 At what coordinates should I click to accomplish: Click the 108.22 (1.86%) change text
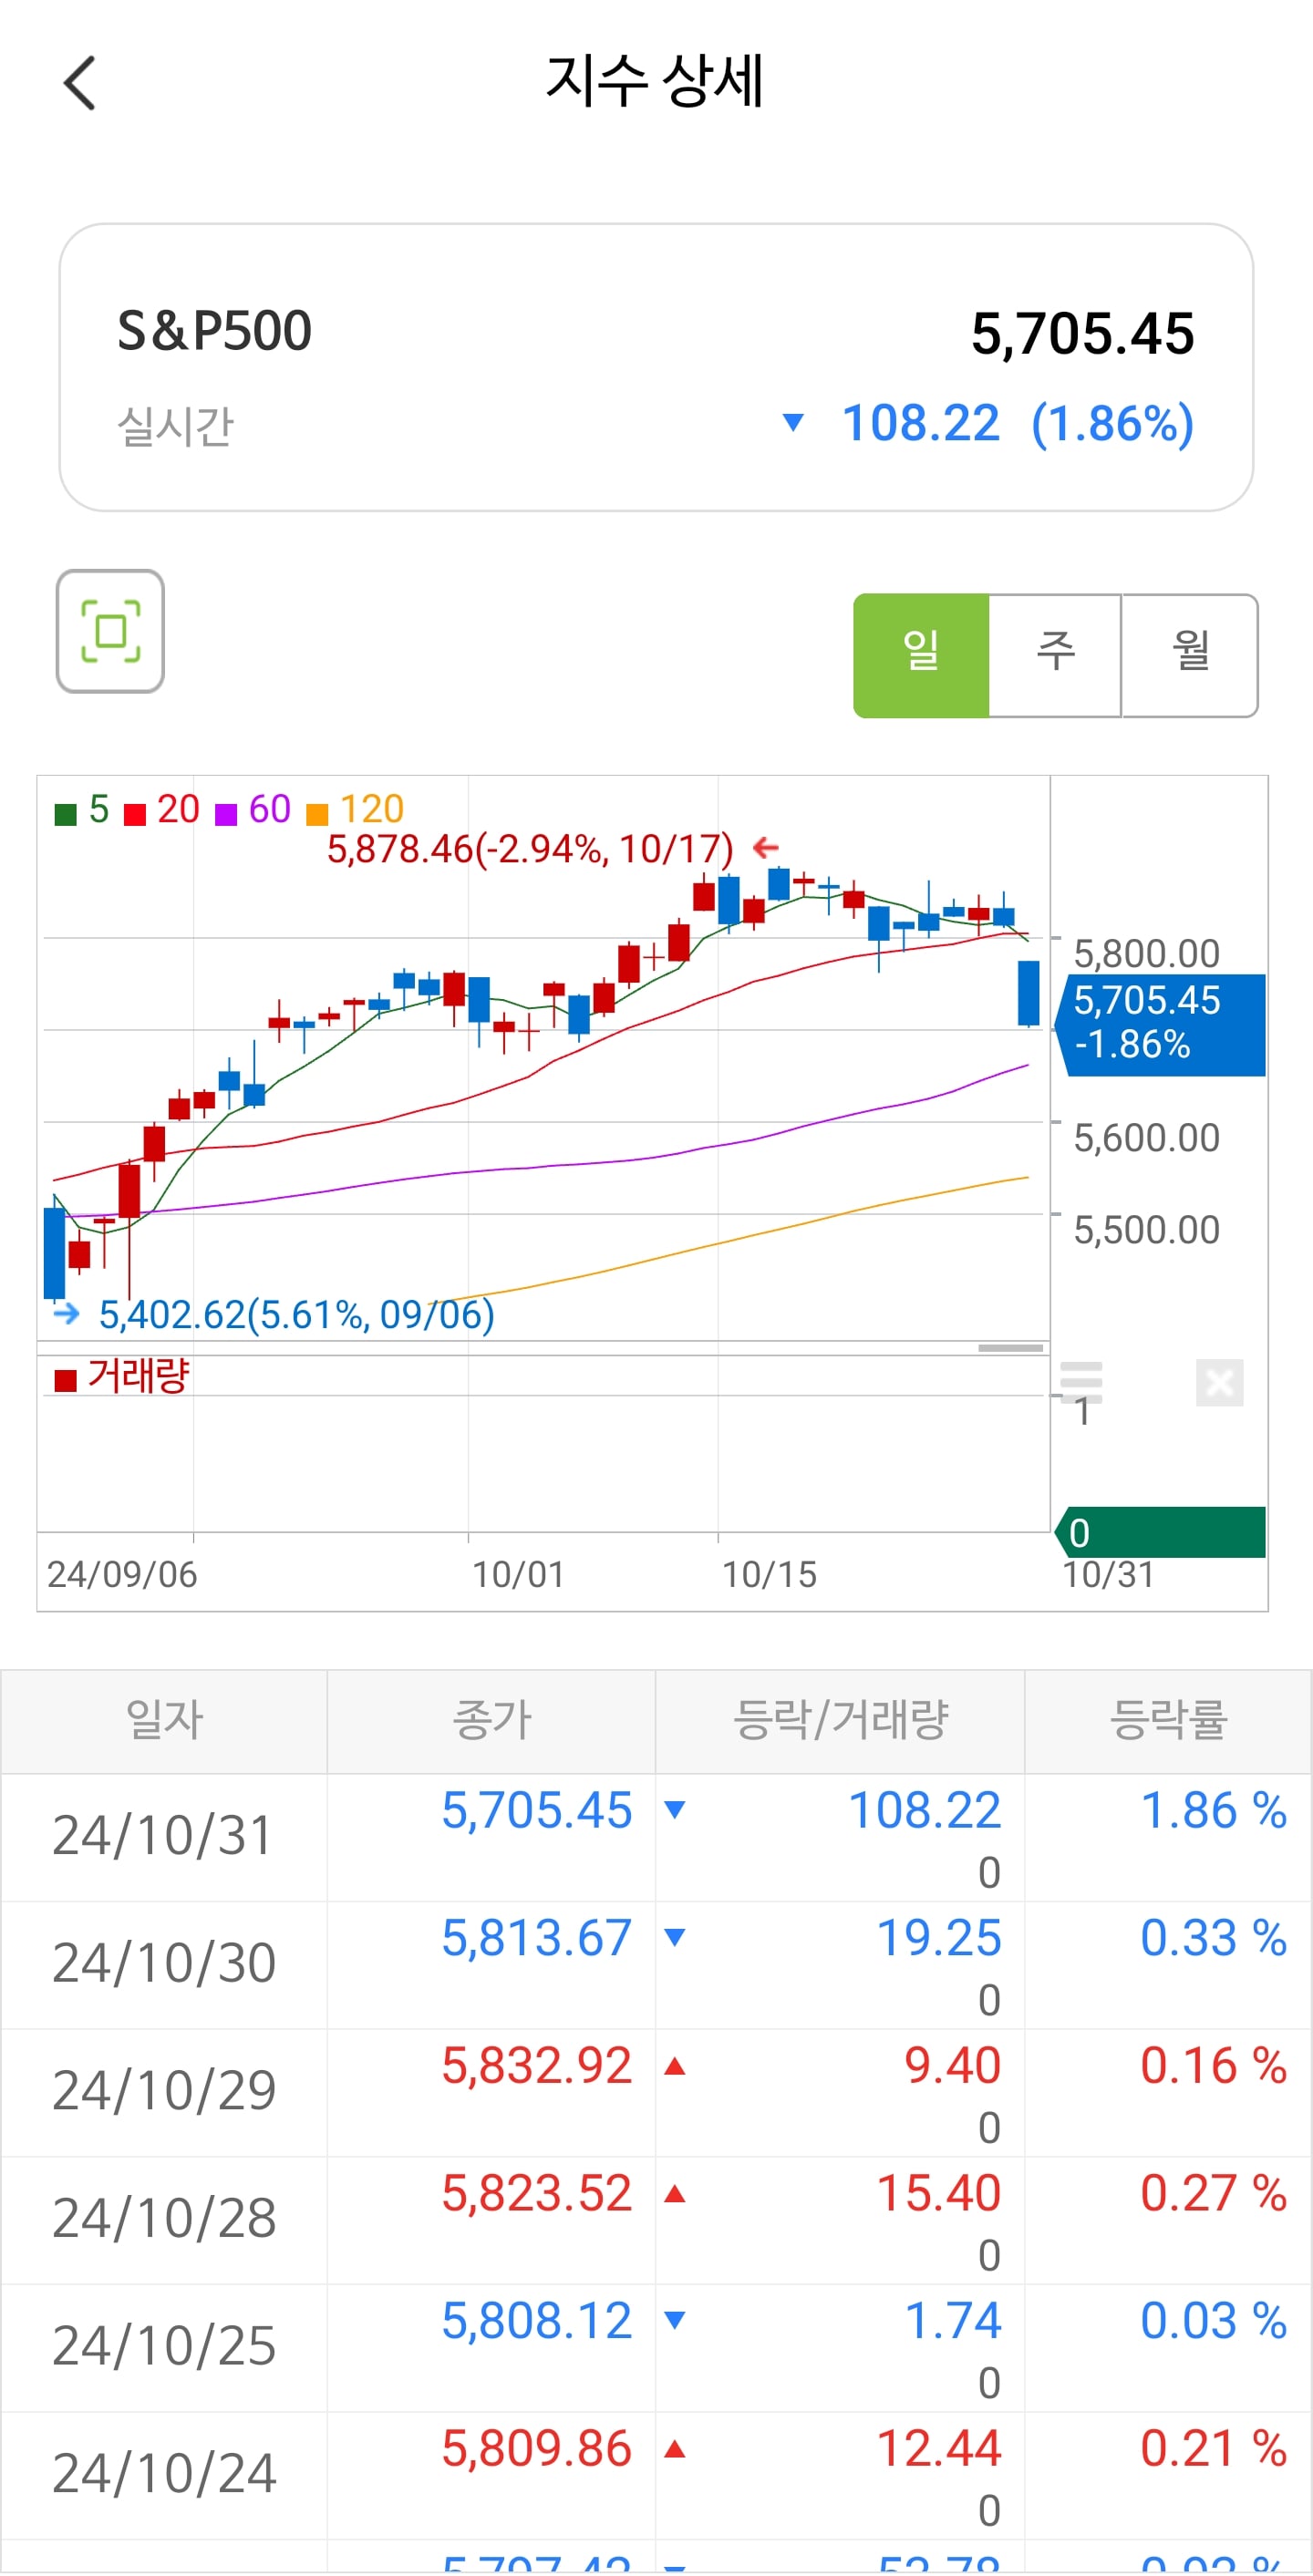pos(1018,423)
